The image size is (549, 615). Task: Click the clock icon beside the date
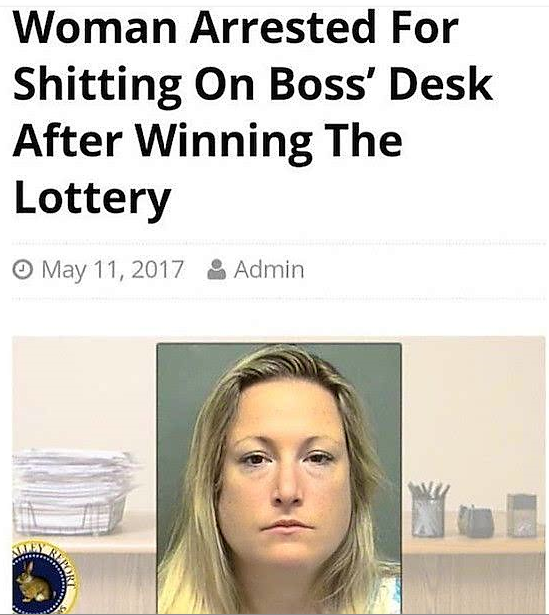tap(22, 270)
